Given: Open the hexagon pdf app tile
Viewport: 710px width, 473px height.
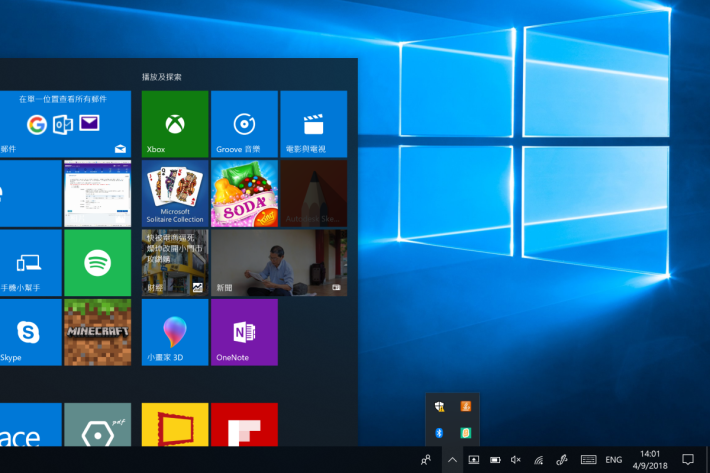Looking at the screenshot, I should [x=97, y=425].
